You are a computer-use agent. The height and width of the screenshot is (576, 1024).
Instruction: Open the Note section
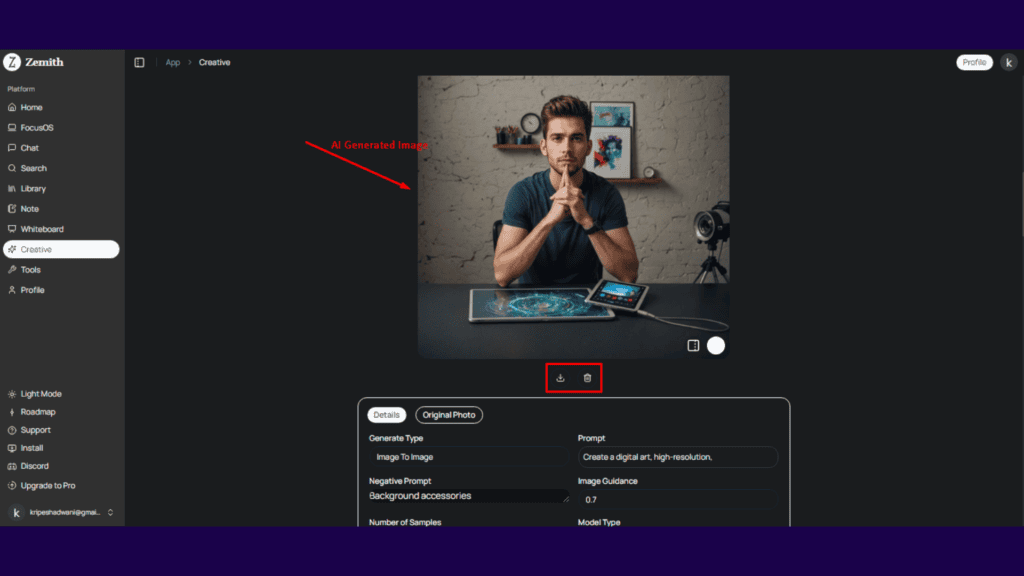(33, 208)
